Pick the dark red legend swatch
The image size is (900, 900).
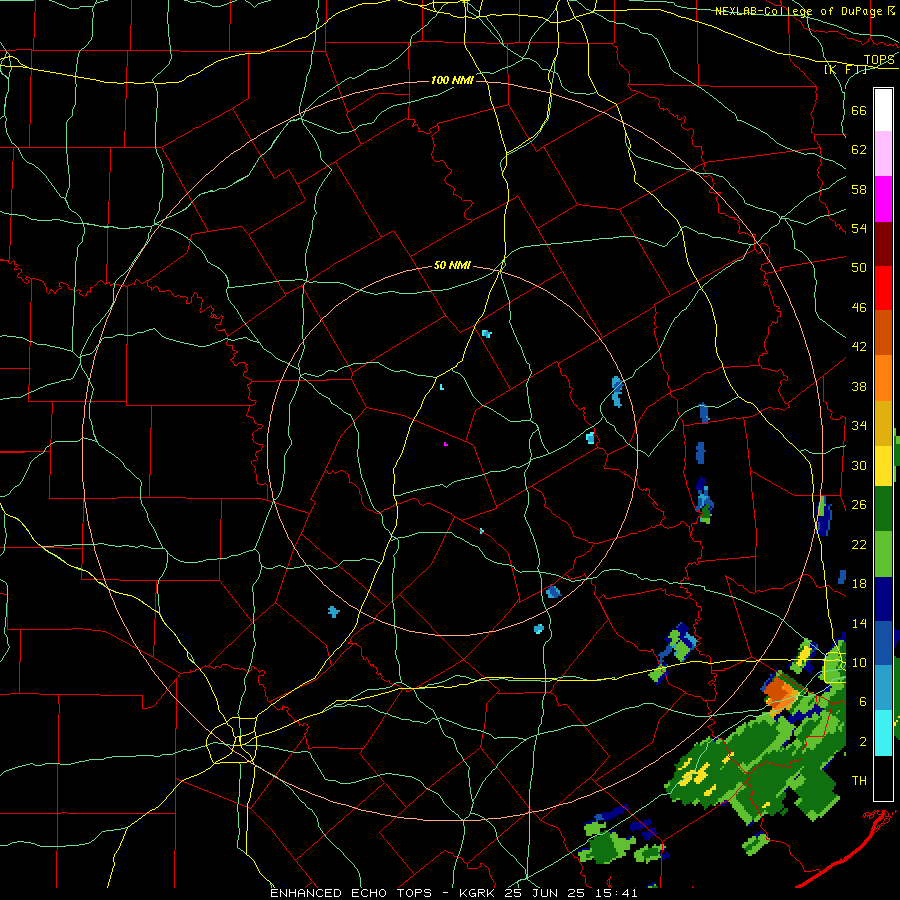click(x=883, y=243)
